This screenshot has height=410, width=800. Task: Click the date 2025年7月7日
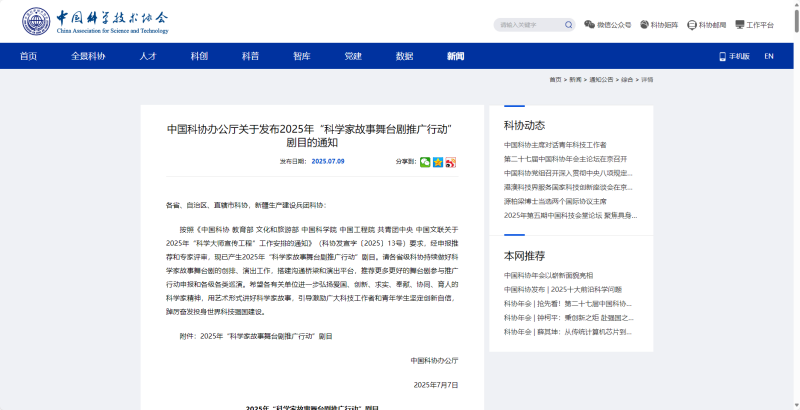436,385
